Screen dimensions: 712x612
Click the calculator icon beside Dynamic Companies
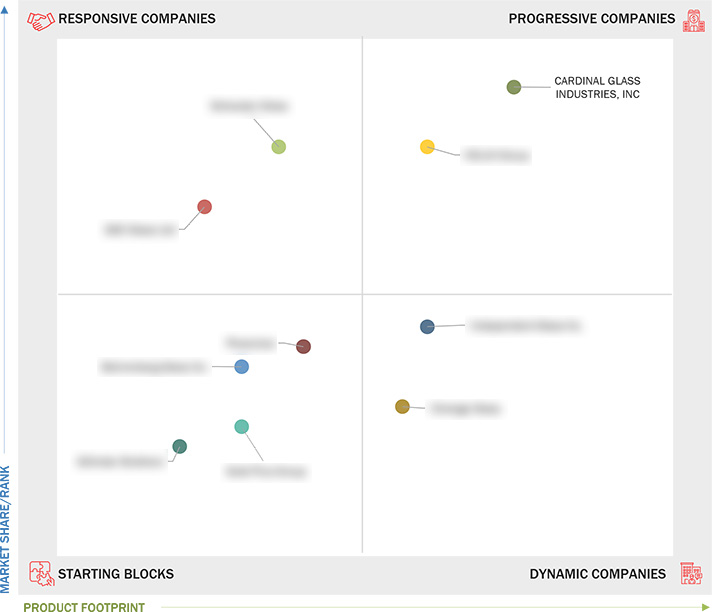point(691,573)
